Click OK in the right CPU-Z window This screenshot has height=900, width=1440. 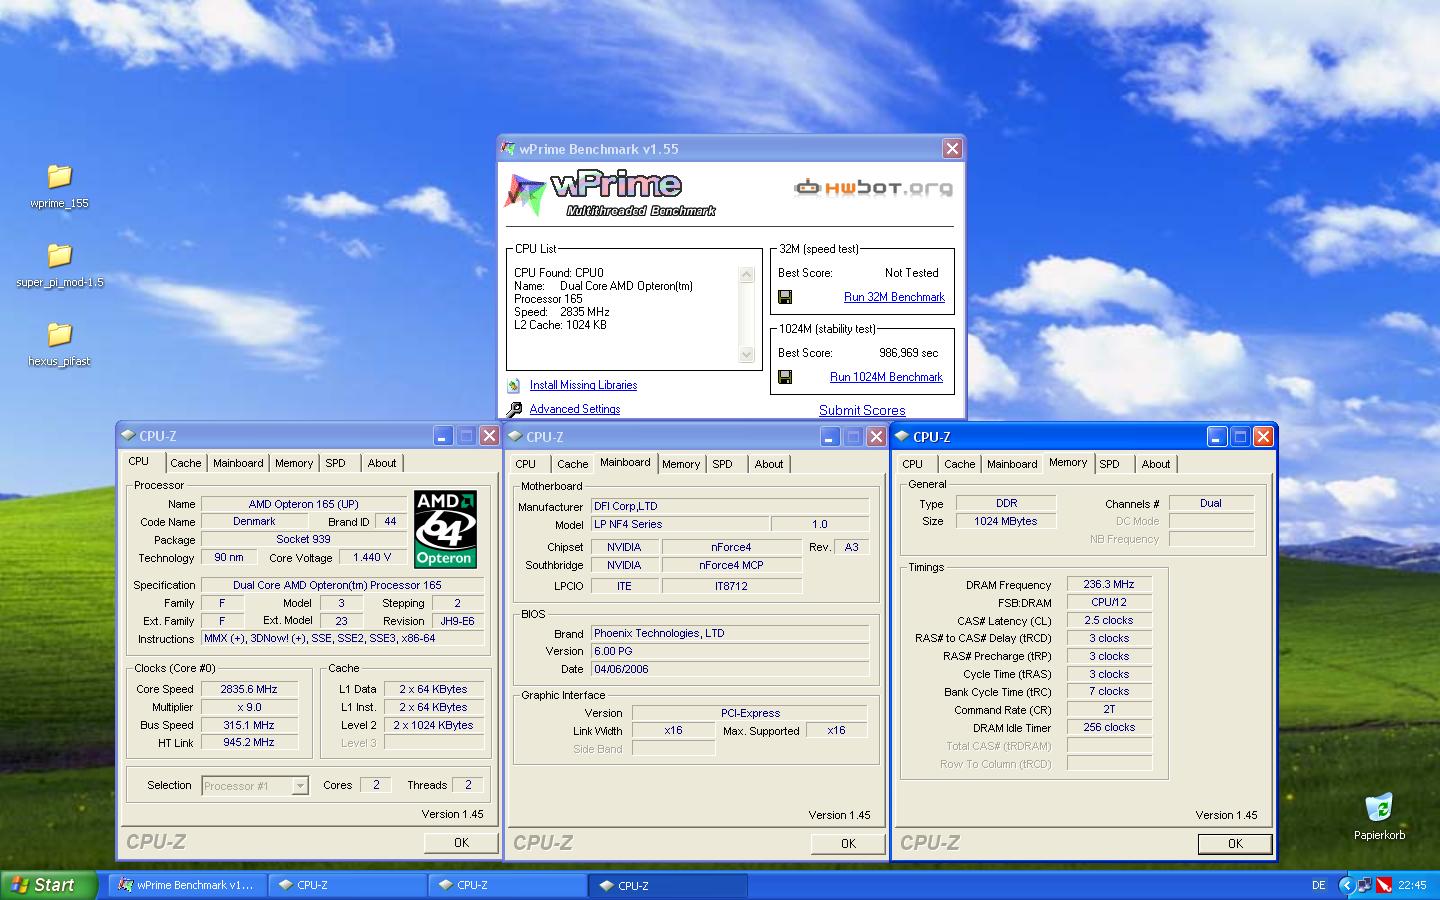1235,844
